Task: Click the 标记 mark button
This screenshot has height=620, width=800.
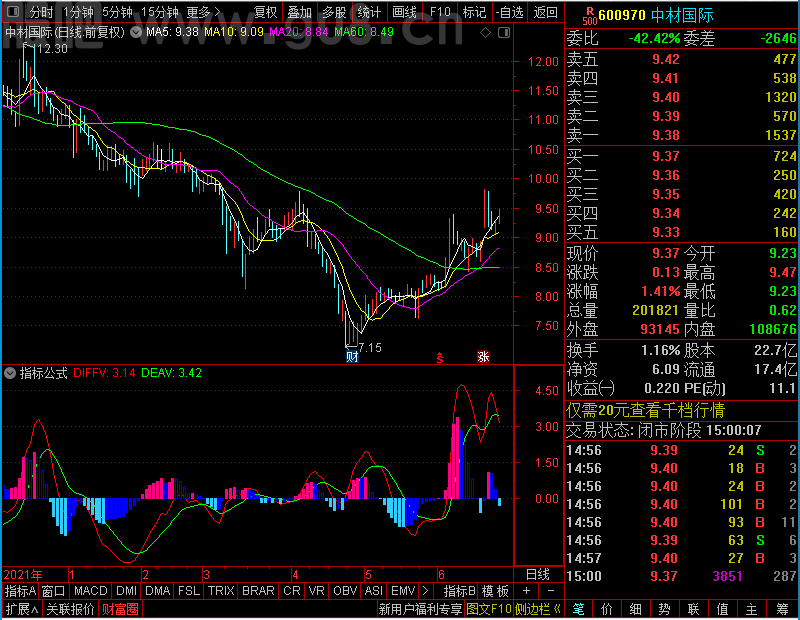Action: click(x=474, y=12)
